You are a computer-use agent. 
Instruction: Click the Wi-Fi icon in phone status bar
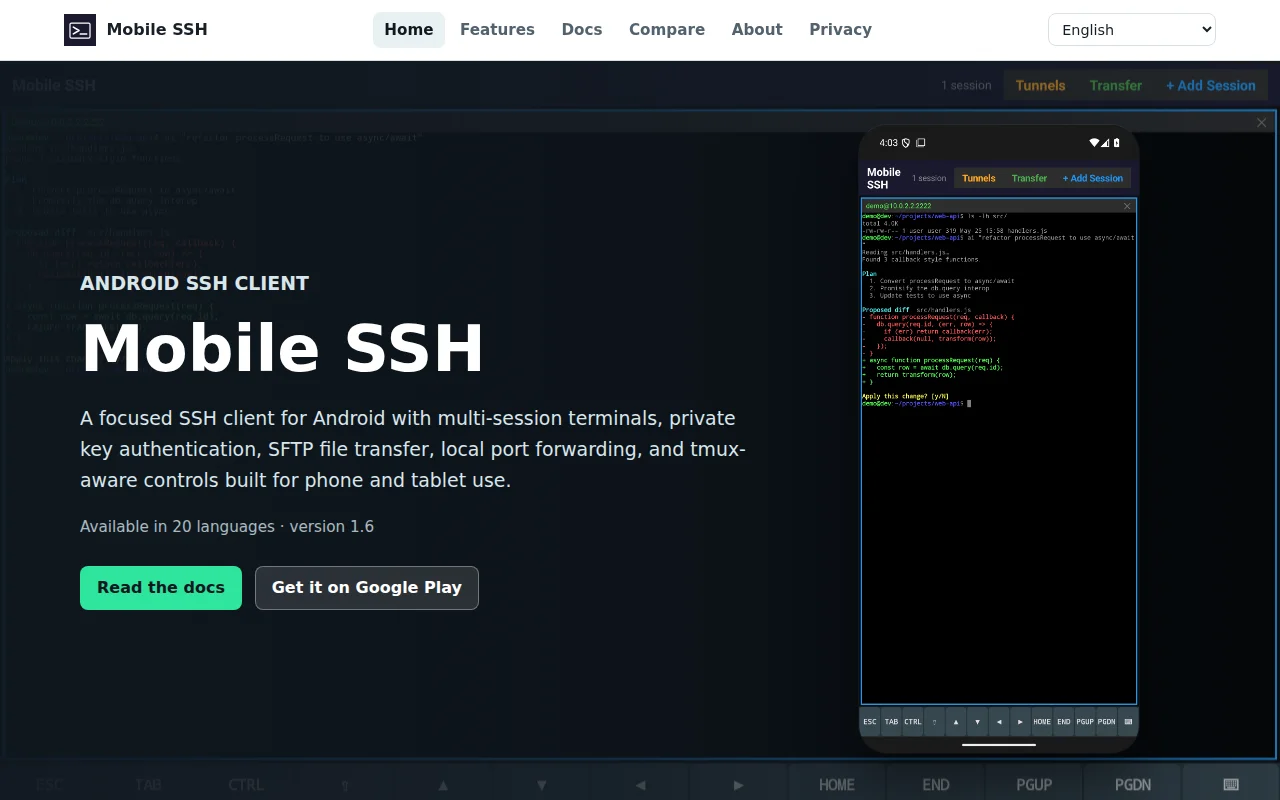[1094, 143]
